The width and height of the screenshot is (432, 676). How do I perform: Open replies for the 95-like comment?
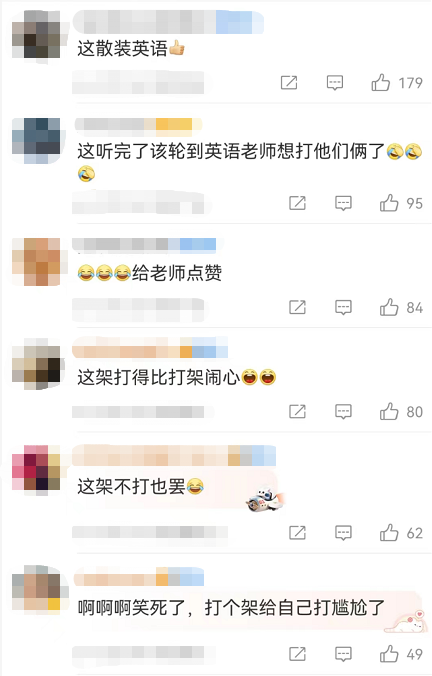pyautogui.click(x=343, y=203)
